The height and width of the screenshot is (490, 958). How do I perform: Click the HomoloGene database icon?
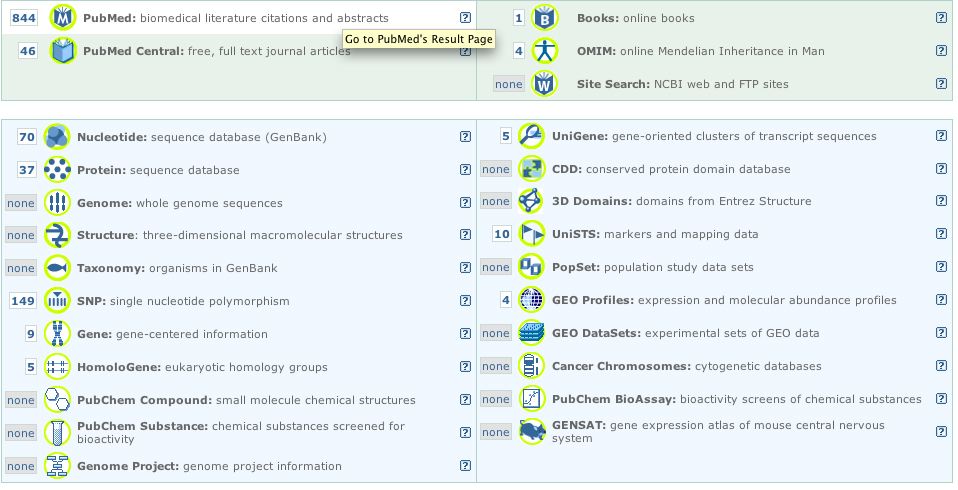[x=57, y=367]
